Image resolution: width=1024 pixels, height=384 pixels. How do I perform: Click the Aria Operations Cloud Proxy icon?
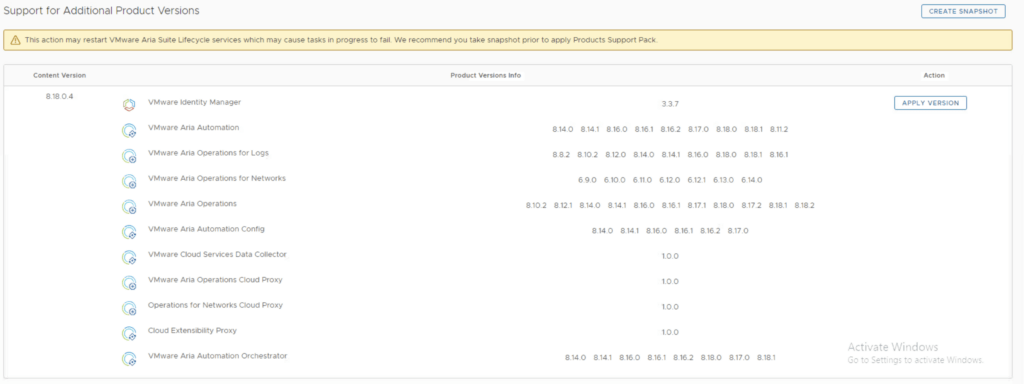pos(129,283)
